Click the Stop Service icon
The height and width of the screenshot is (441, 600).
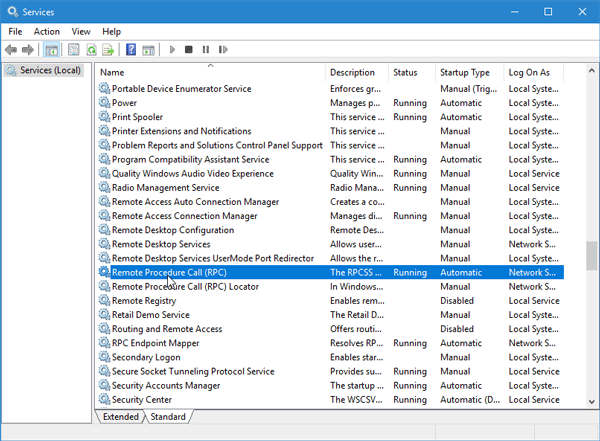coord(189,50)
